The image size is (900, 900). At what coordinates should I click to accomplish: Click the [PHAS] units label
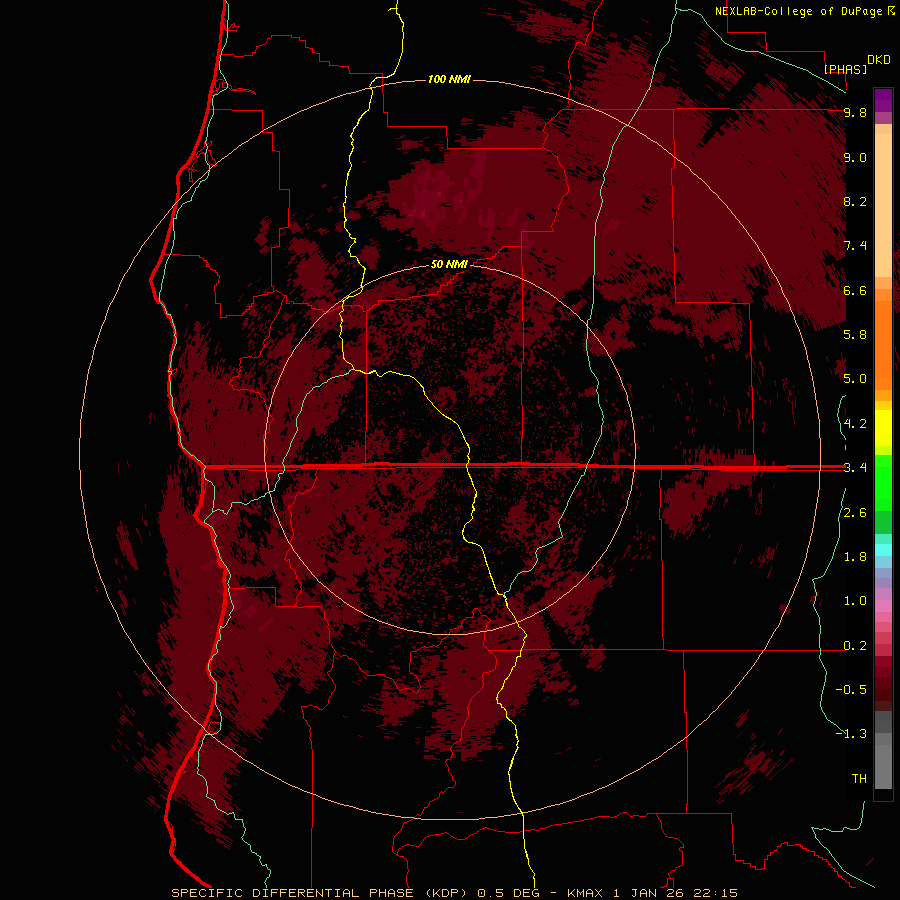(x=845, y=69)
